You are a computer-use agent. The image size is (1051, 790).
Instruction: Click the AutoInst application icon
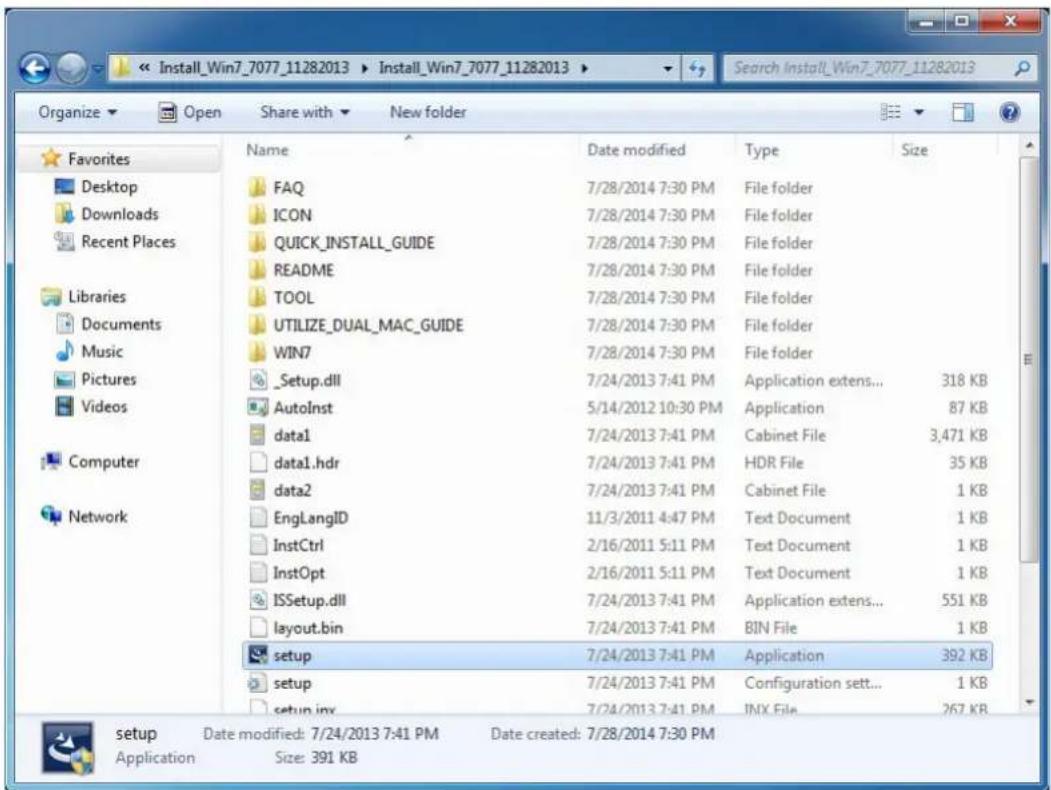[x=258, y=407]
